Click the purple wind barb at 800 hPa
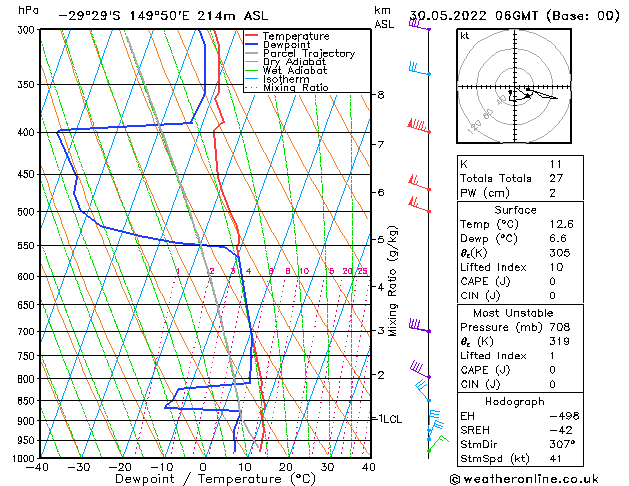This screenshot has height=486, width=629. pos(420,370)
